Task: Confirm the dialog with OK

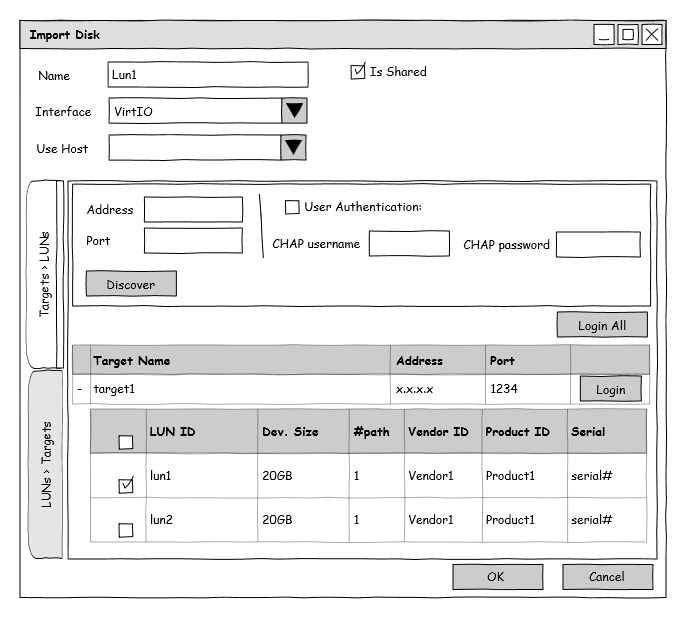Action: 497,577
